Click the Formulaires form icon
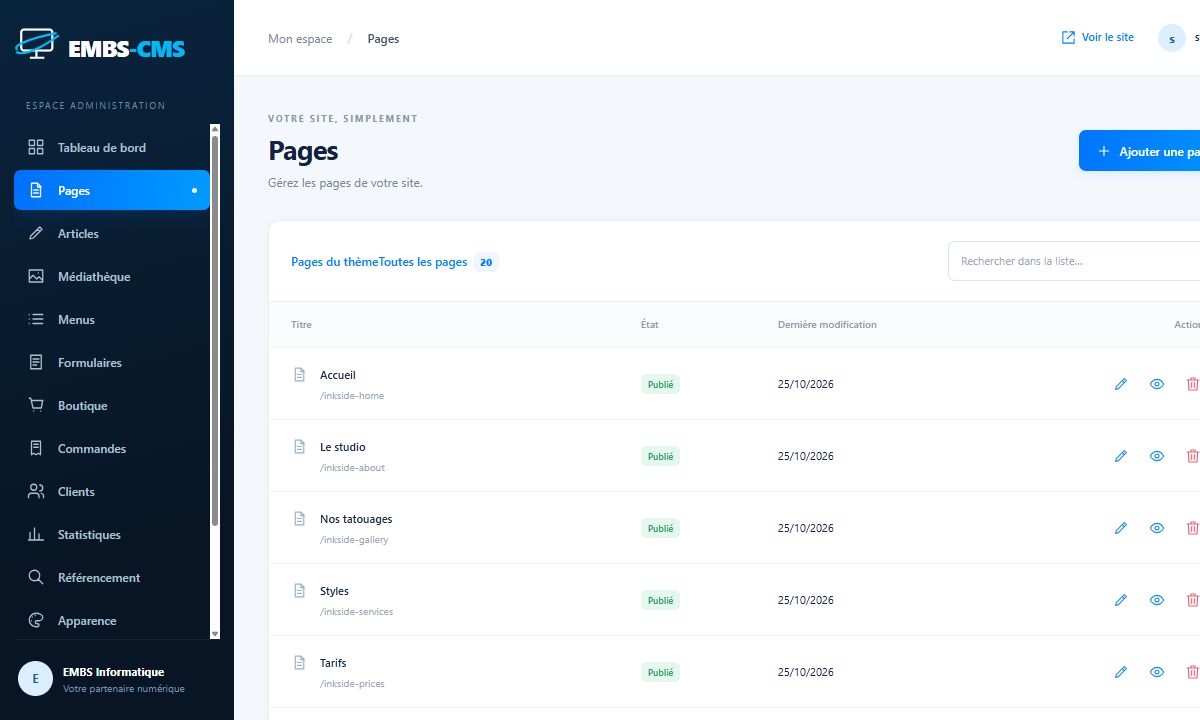This screenshot has width=1200, height=720. [36, 362]
